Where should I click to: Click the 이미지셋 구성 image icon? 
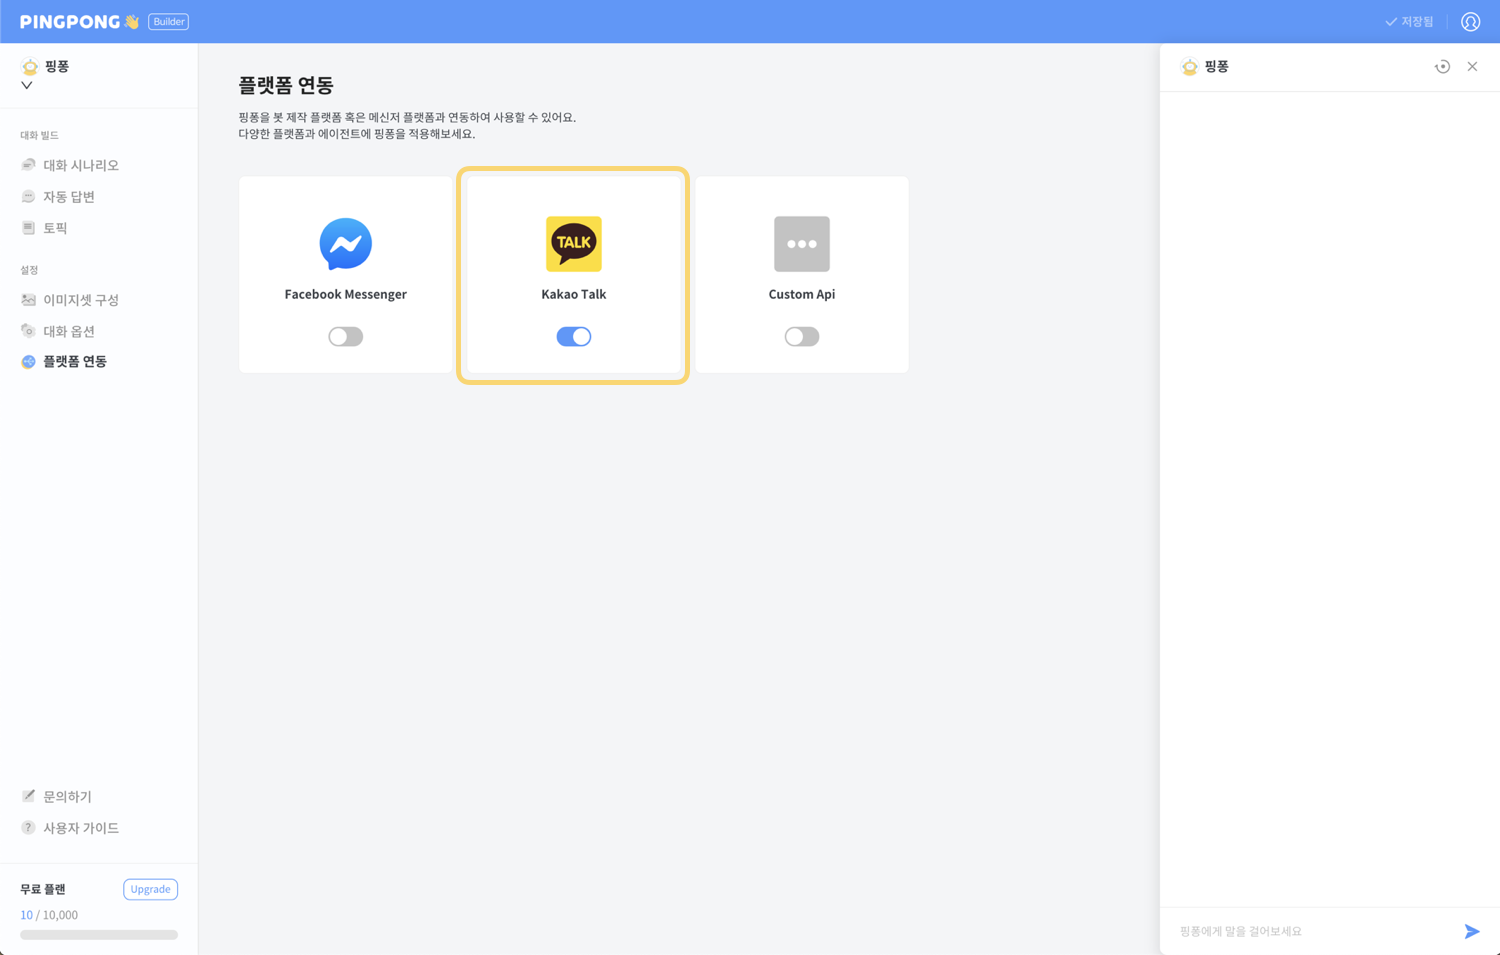tap(28, 300)
